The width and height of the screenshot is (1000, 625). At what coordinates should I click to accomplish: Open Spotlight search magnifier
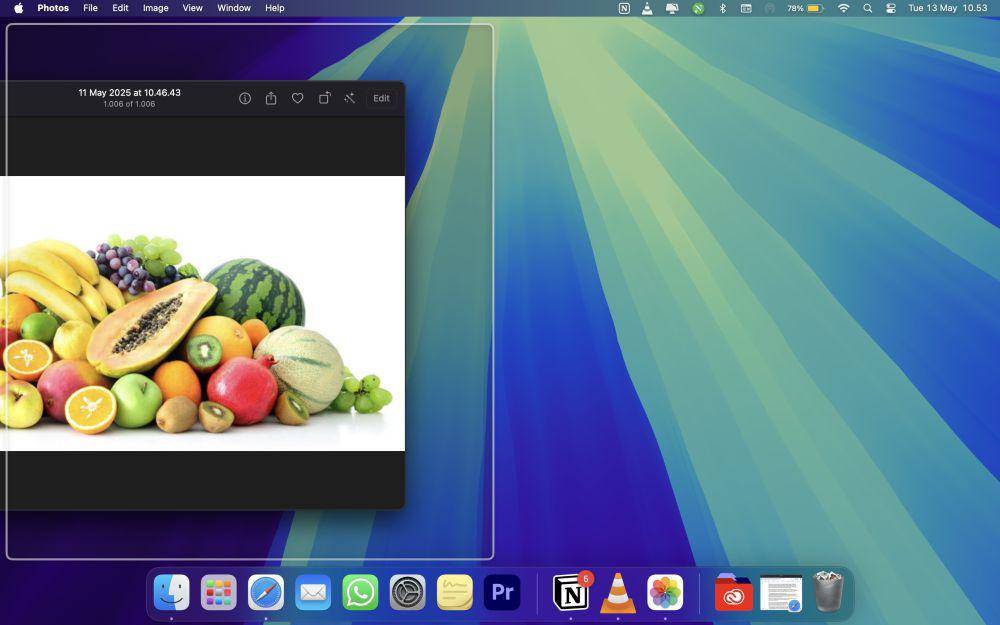point(867,8)
